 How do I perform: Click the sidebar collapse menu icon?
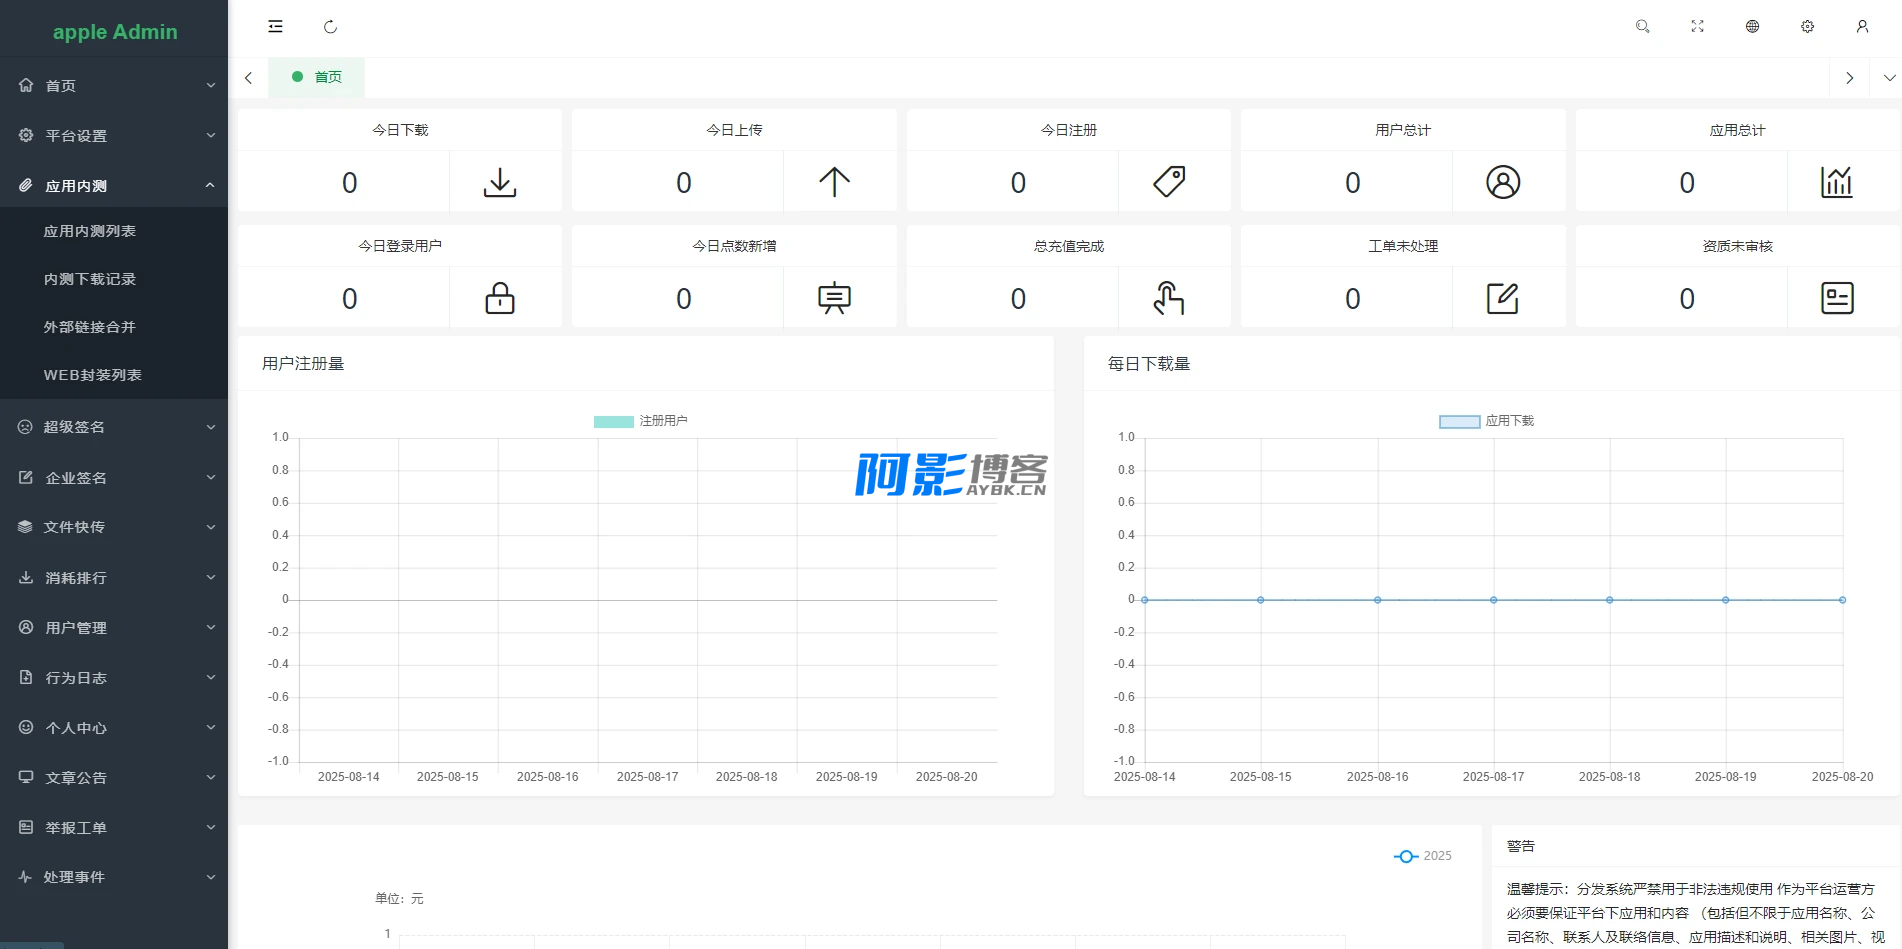point(275,27)
